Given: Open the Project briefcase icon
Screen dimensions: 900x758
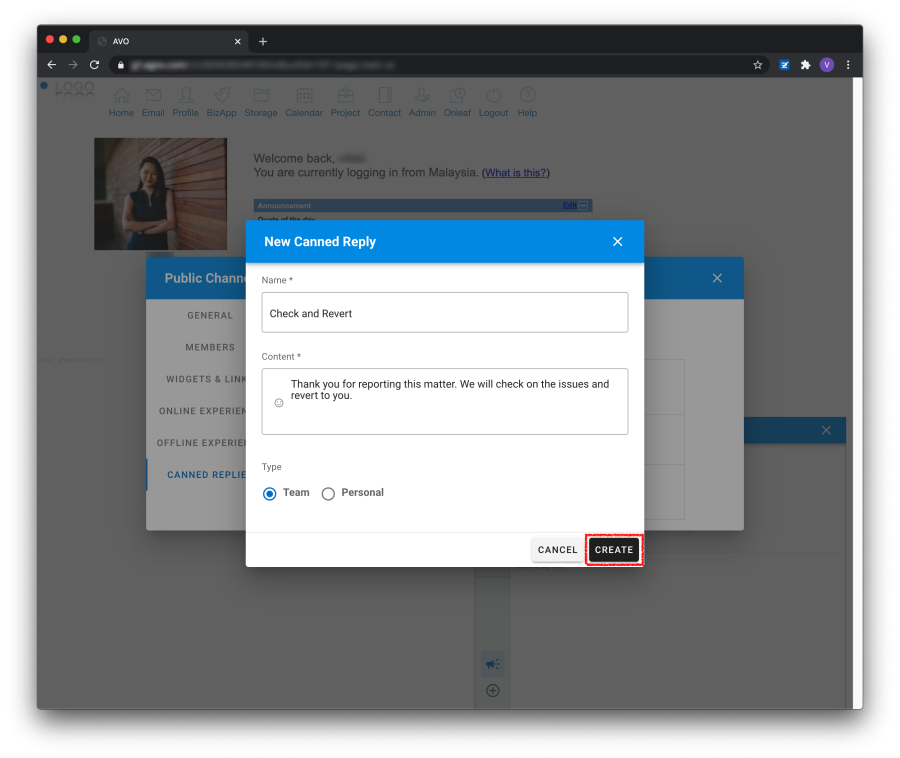Looking at the screenshot, I should pyautogui.click(x=345, y=97).
